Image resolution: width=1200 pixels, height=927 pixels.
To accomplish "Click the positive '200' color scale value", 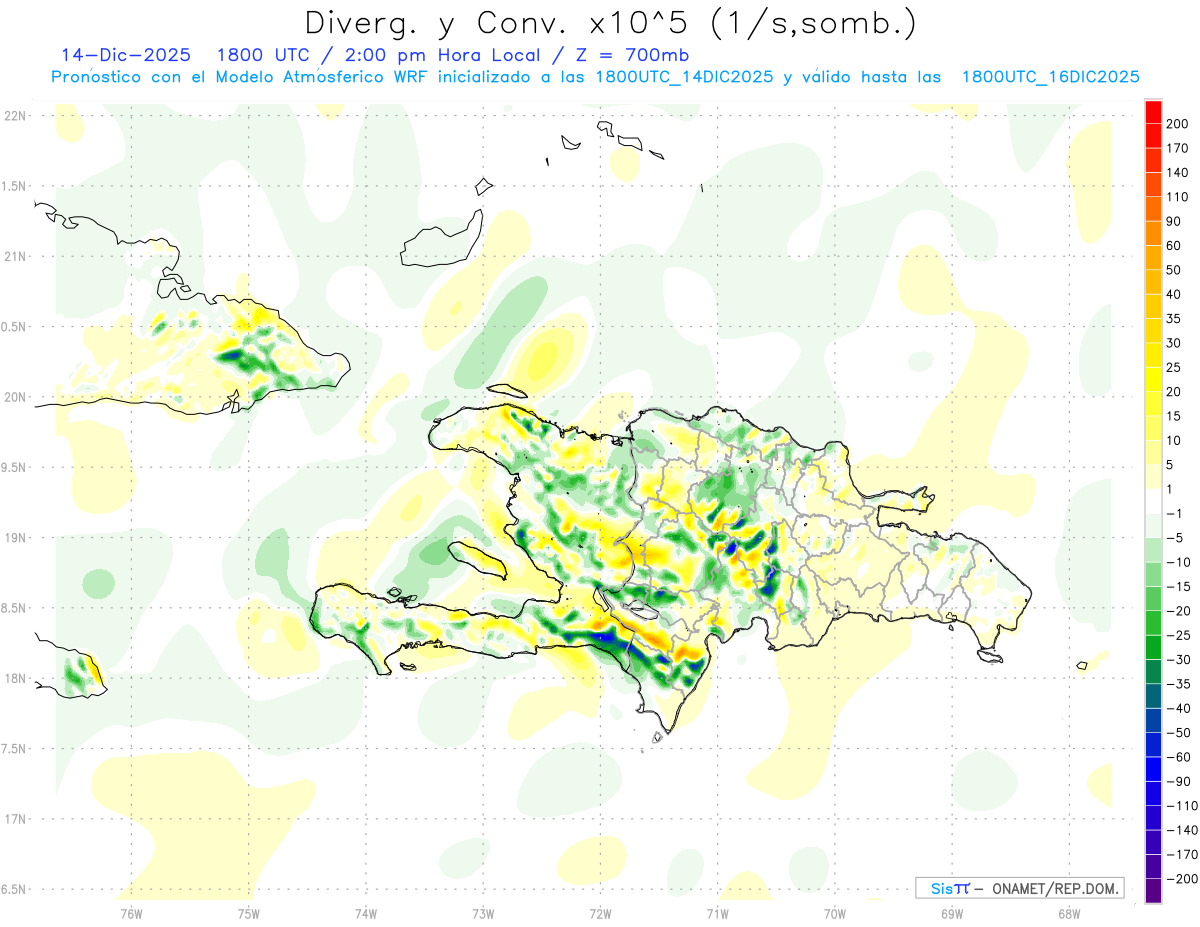I will [1177, 124].
